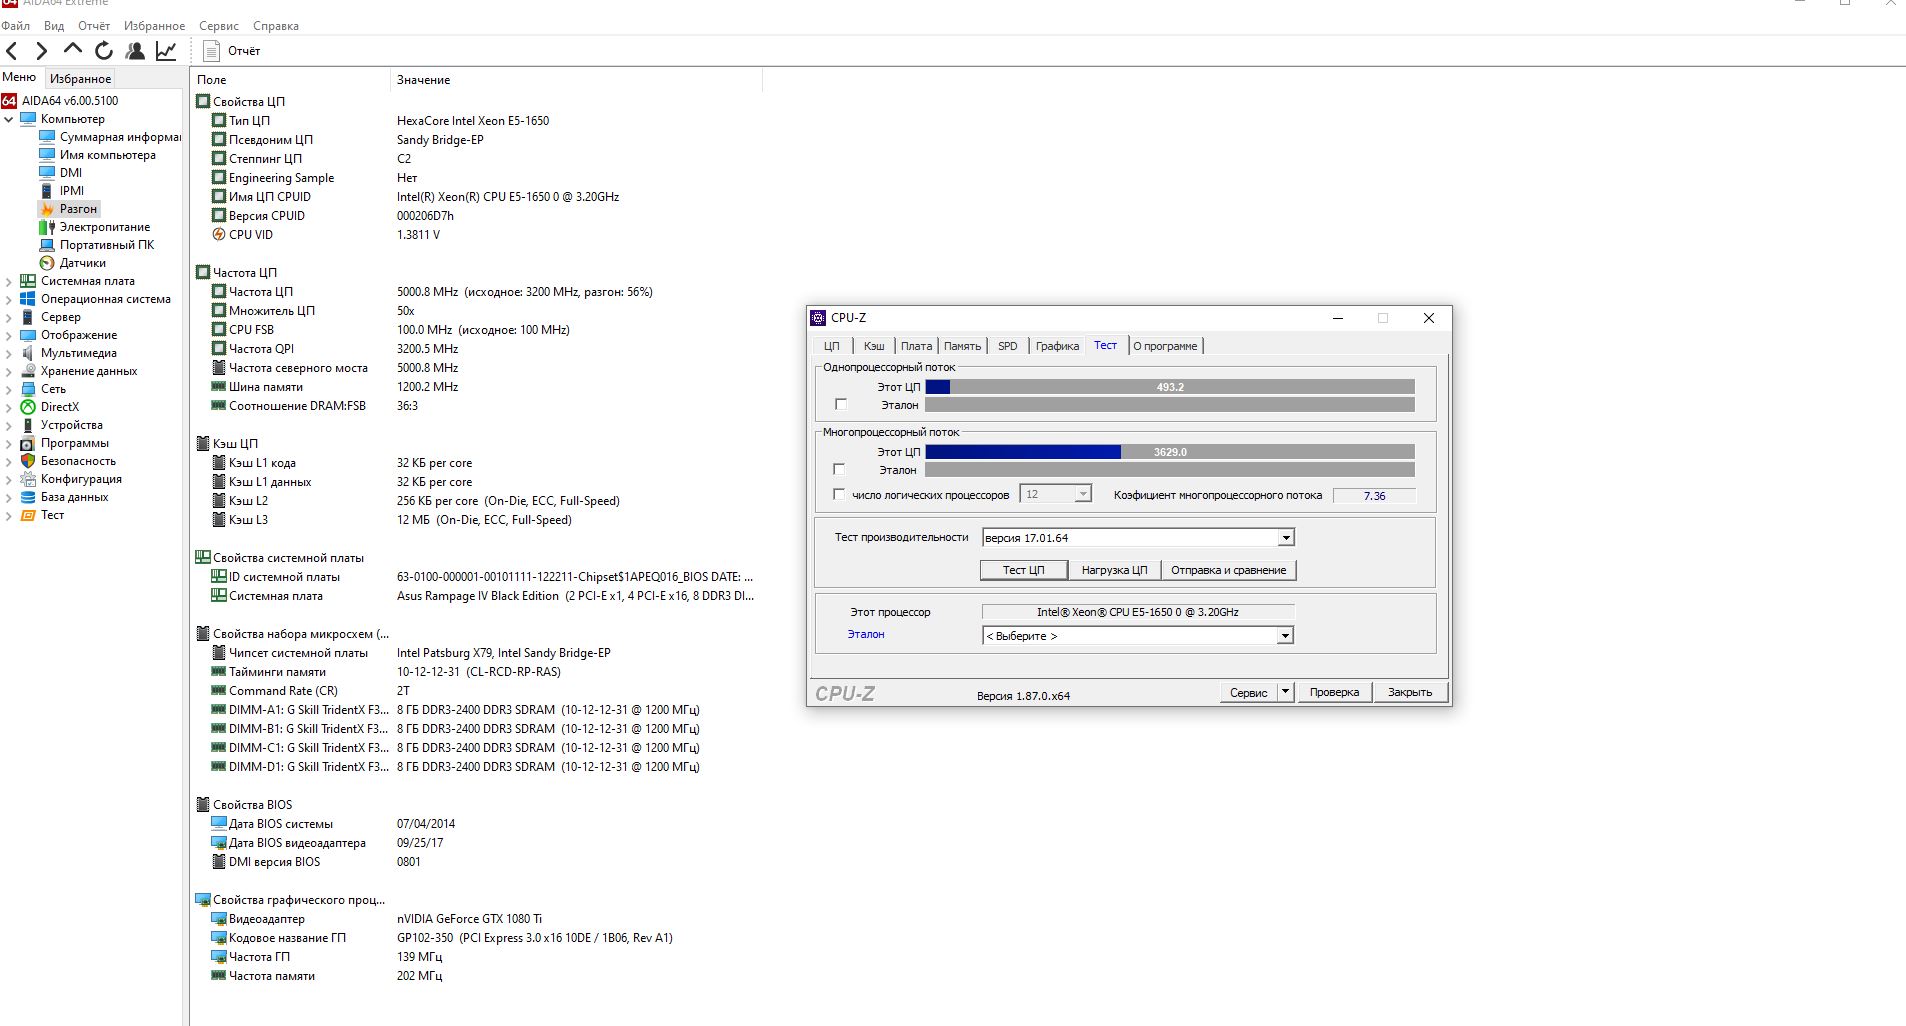This screenshot has height=1026, width=1906.
Task: Click the DirectX Xbox icon
Action: pos(28,407)
